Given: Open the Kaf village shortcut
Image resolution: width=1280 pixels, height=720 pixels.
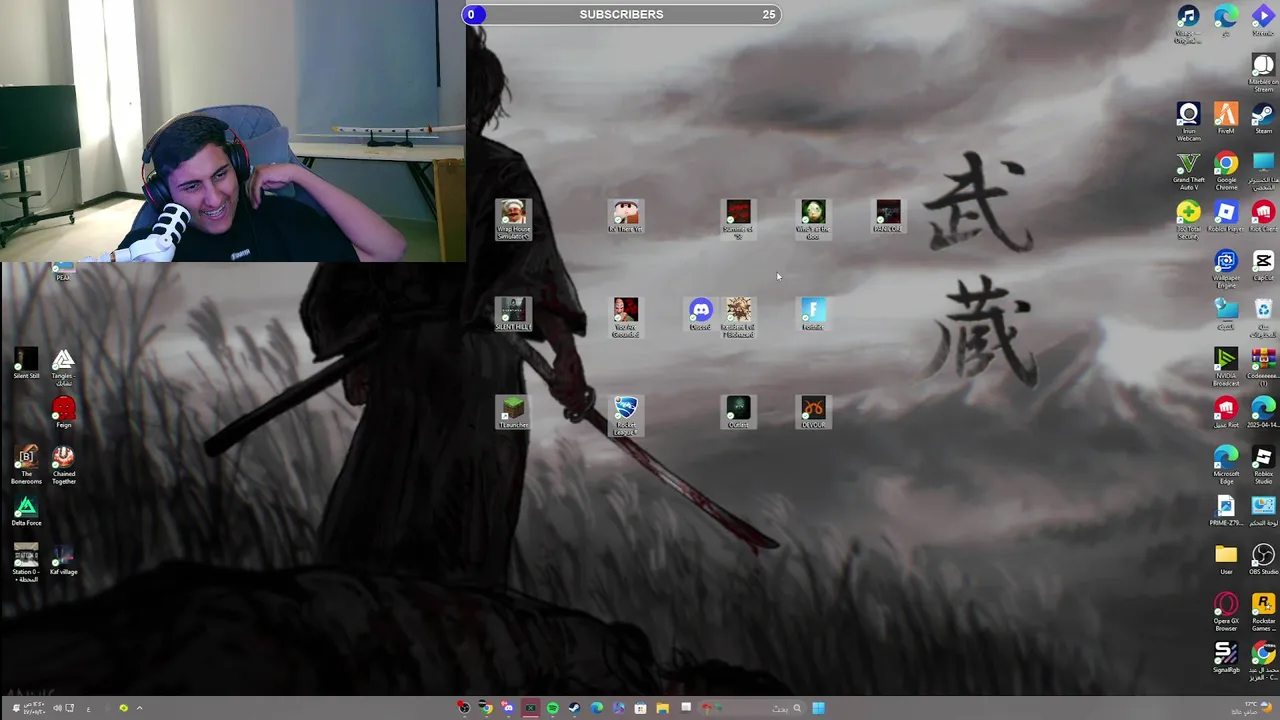Looking at the screenshot, I should coord(63,561).
